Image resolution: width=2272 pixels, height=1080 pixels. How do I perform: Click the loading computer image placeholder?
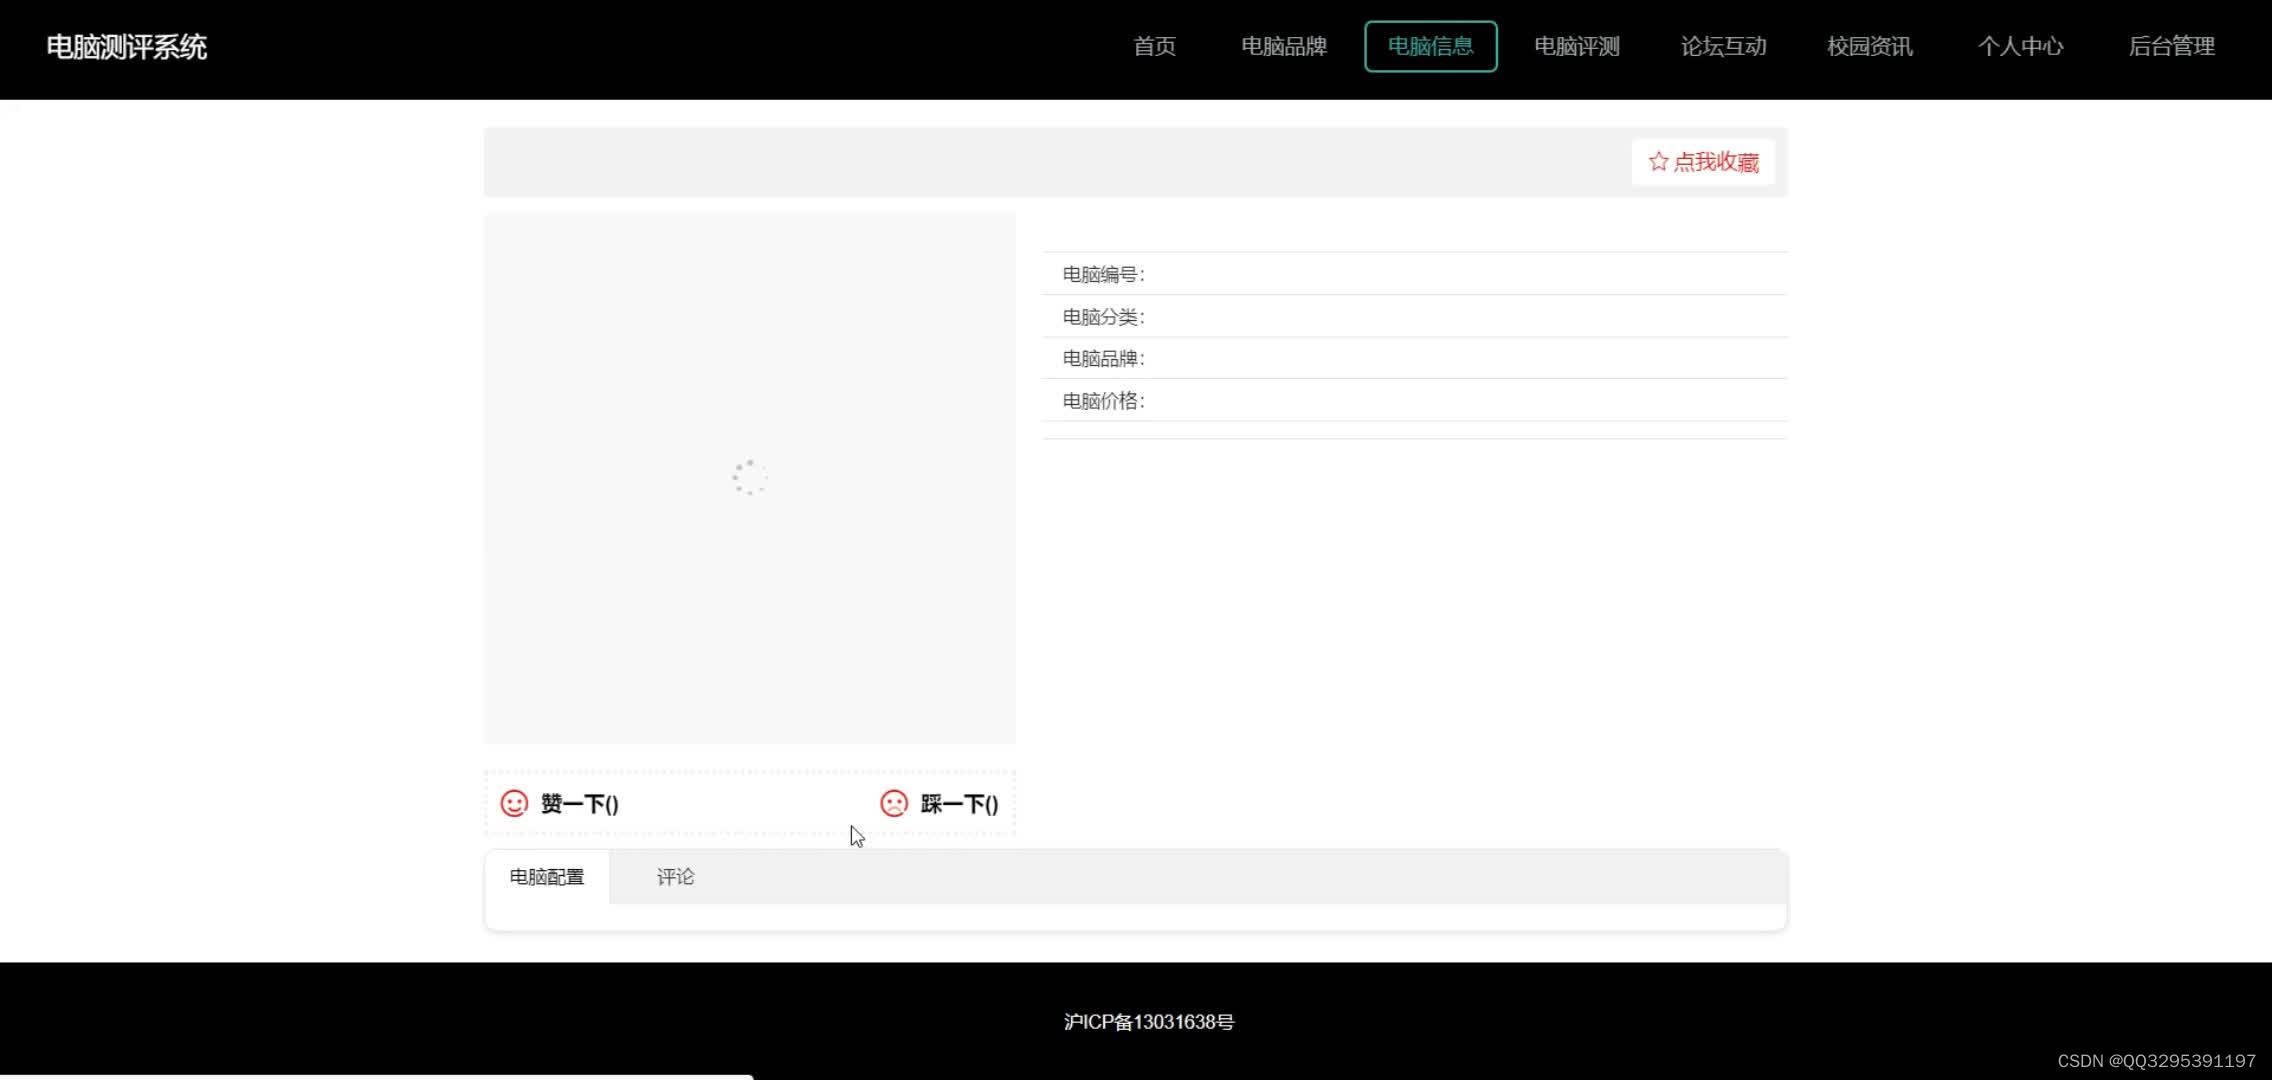click(750, 478)
